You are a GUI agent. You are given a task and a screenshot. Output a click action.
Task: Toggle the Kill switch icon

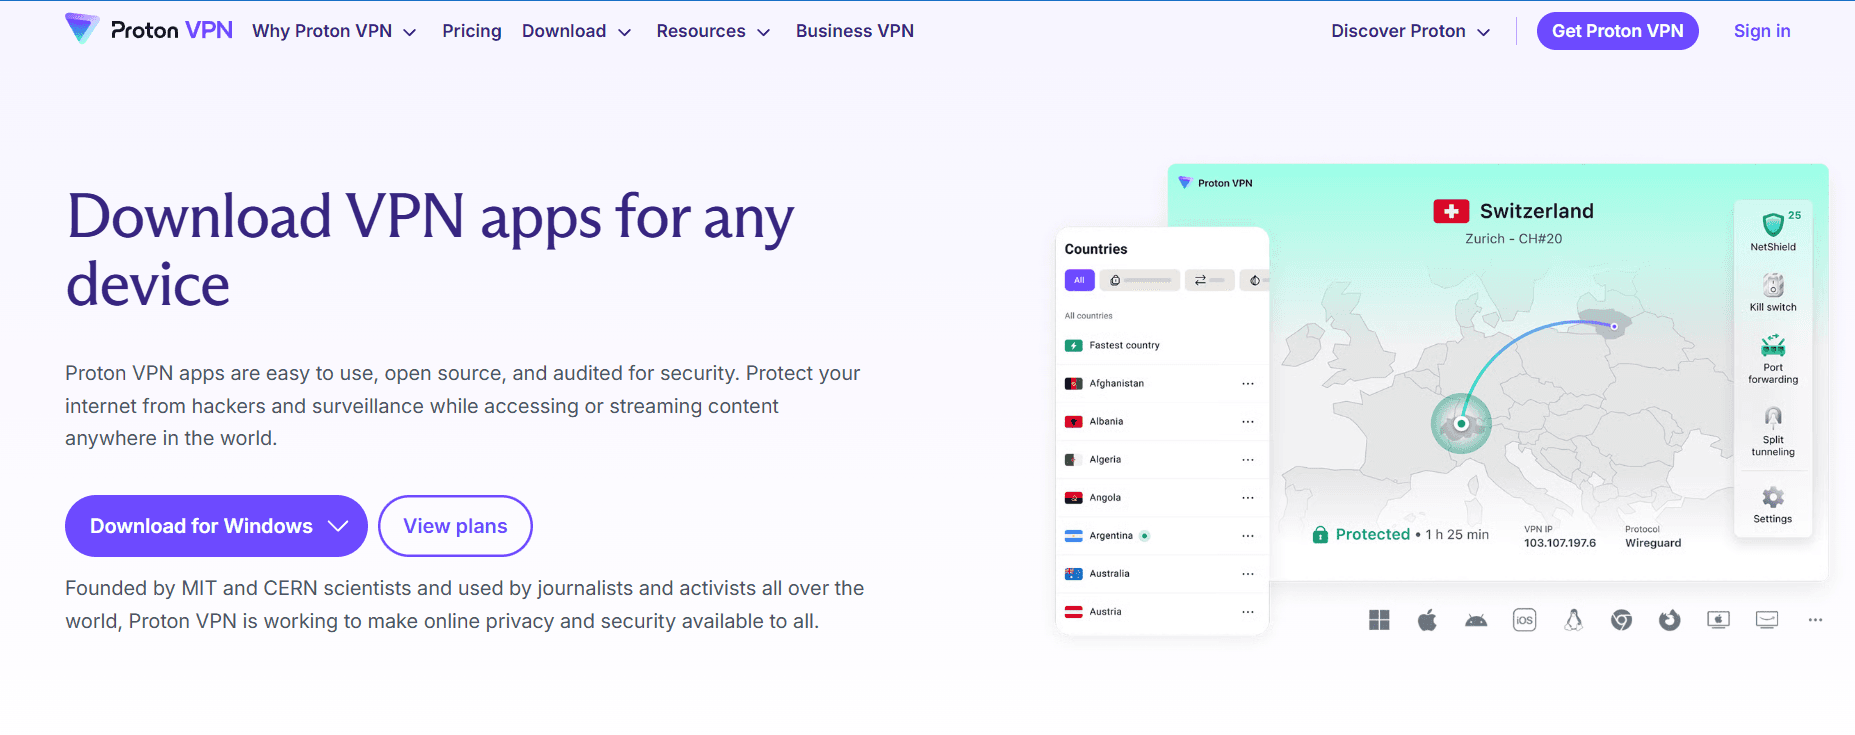[x=1773, y=286]
